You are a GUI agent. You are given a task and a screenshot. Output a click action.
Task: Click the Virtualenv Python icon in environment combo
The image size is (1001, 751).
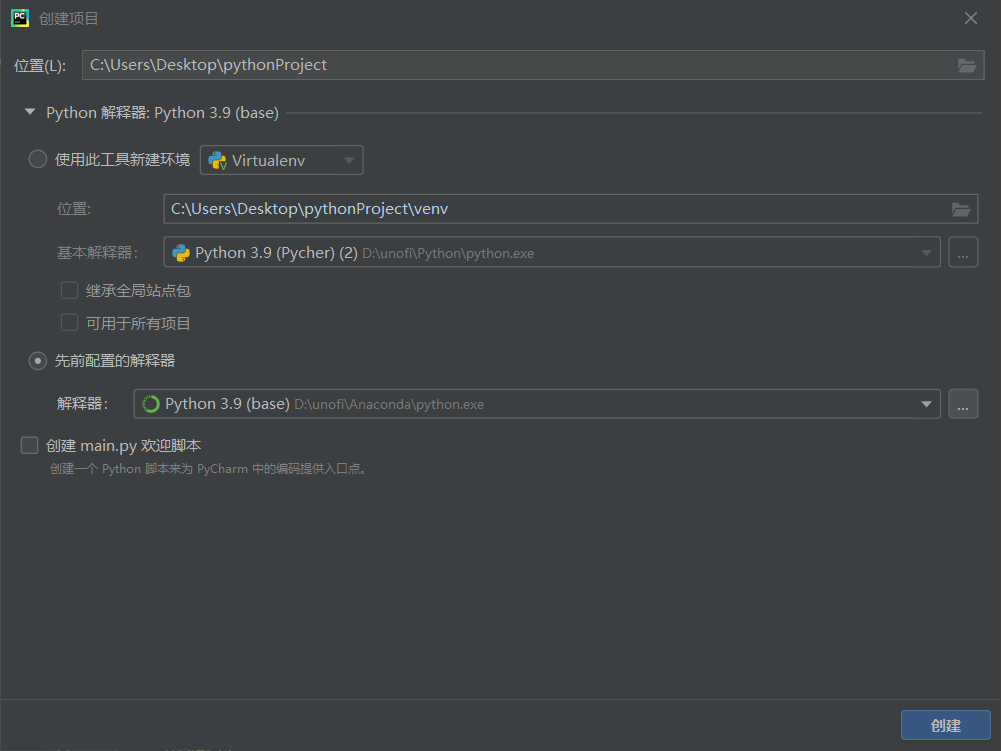tap(218, 160)
